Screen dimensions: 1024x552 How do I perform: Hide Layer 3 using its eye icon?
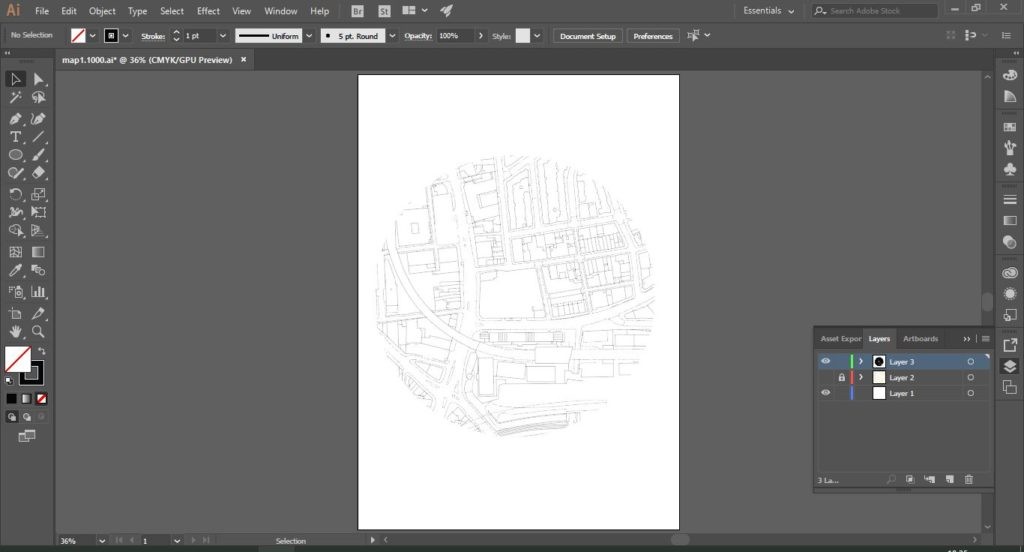[x=825, y=361]
